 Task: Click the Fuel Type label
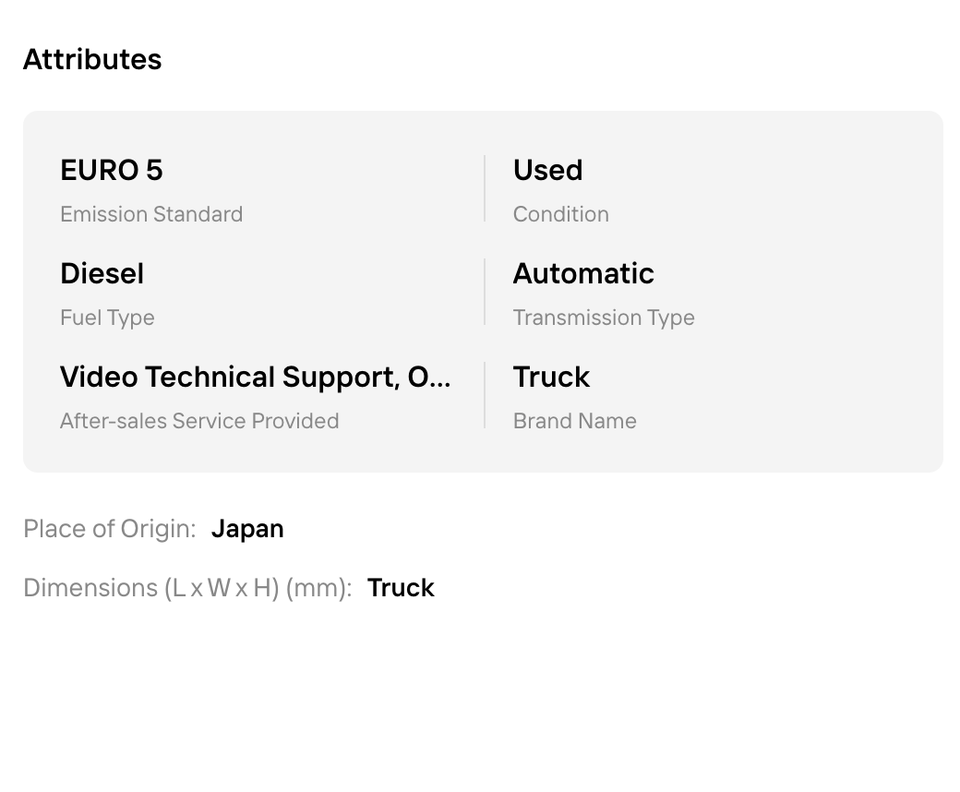(107, 318)
